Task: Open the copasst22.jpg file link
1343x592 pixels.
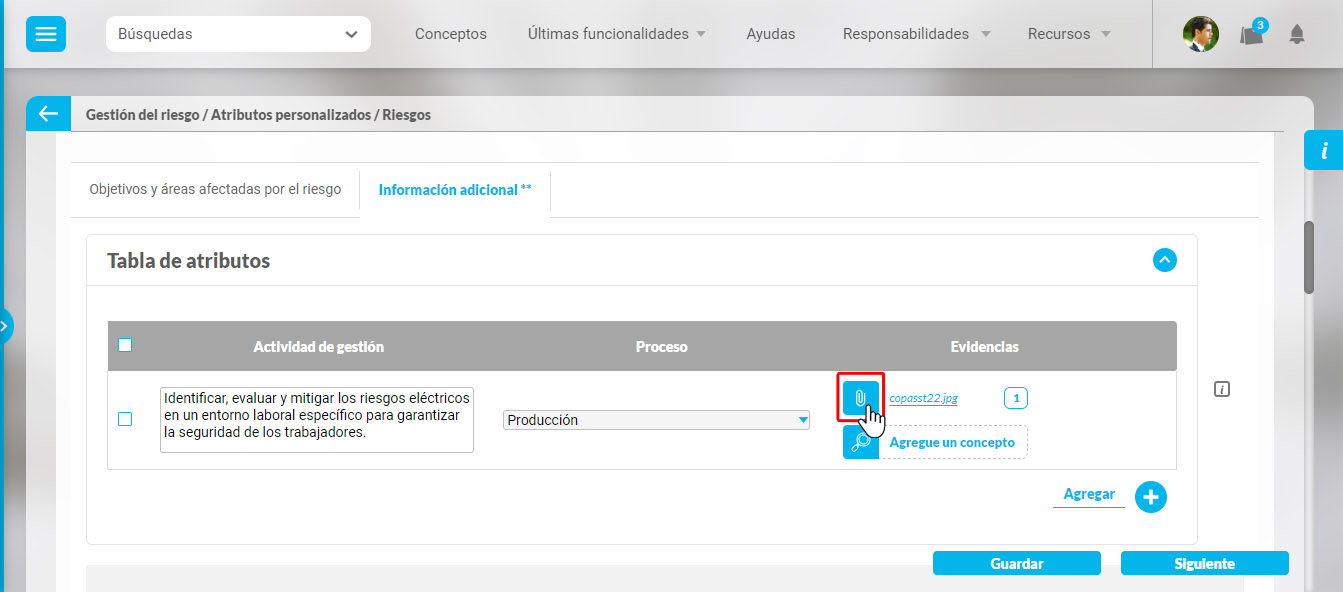Action: click(923, 398)
